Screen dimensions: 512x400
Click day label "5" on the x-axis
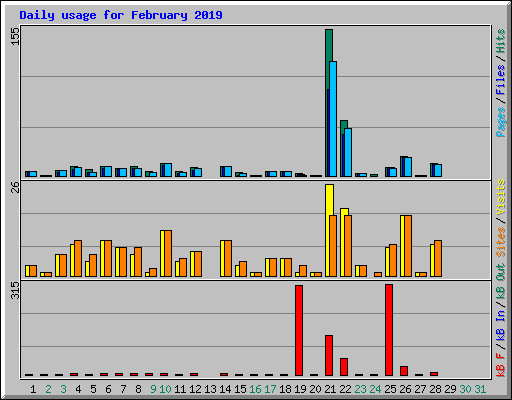point(93,389)
